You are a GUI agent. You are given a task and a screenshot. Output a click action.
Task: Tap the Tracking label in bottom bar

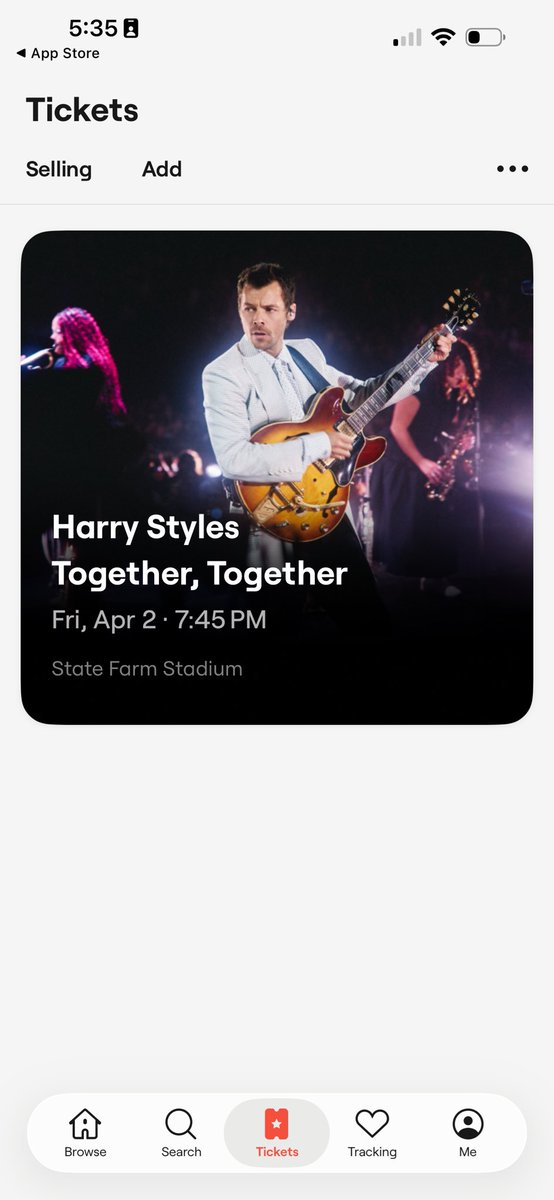372,1152
